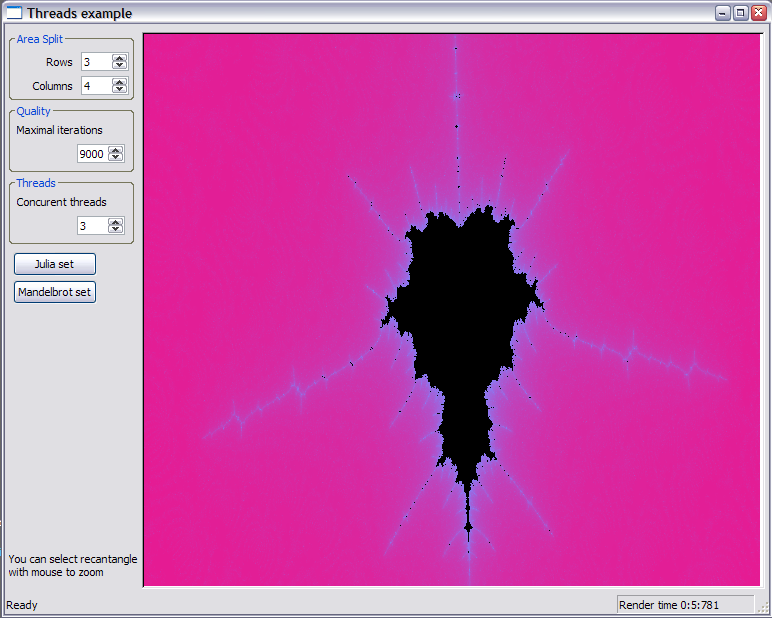
Task: Click the window resize grip corner
Action: pos(763,608)
